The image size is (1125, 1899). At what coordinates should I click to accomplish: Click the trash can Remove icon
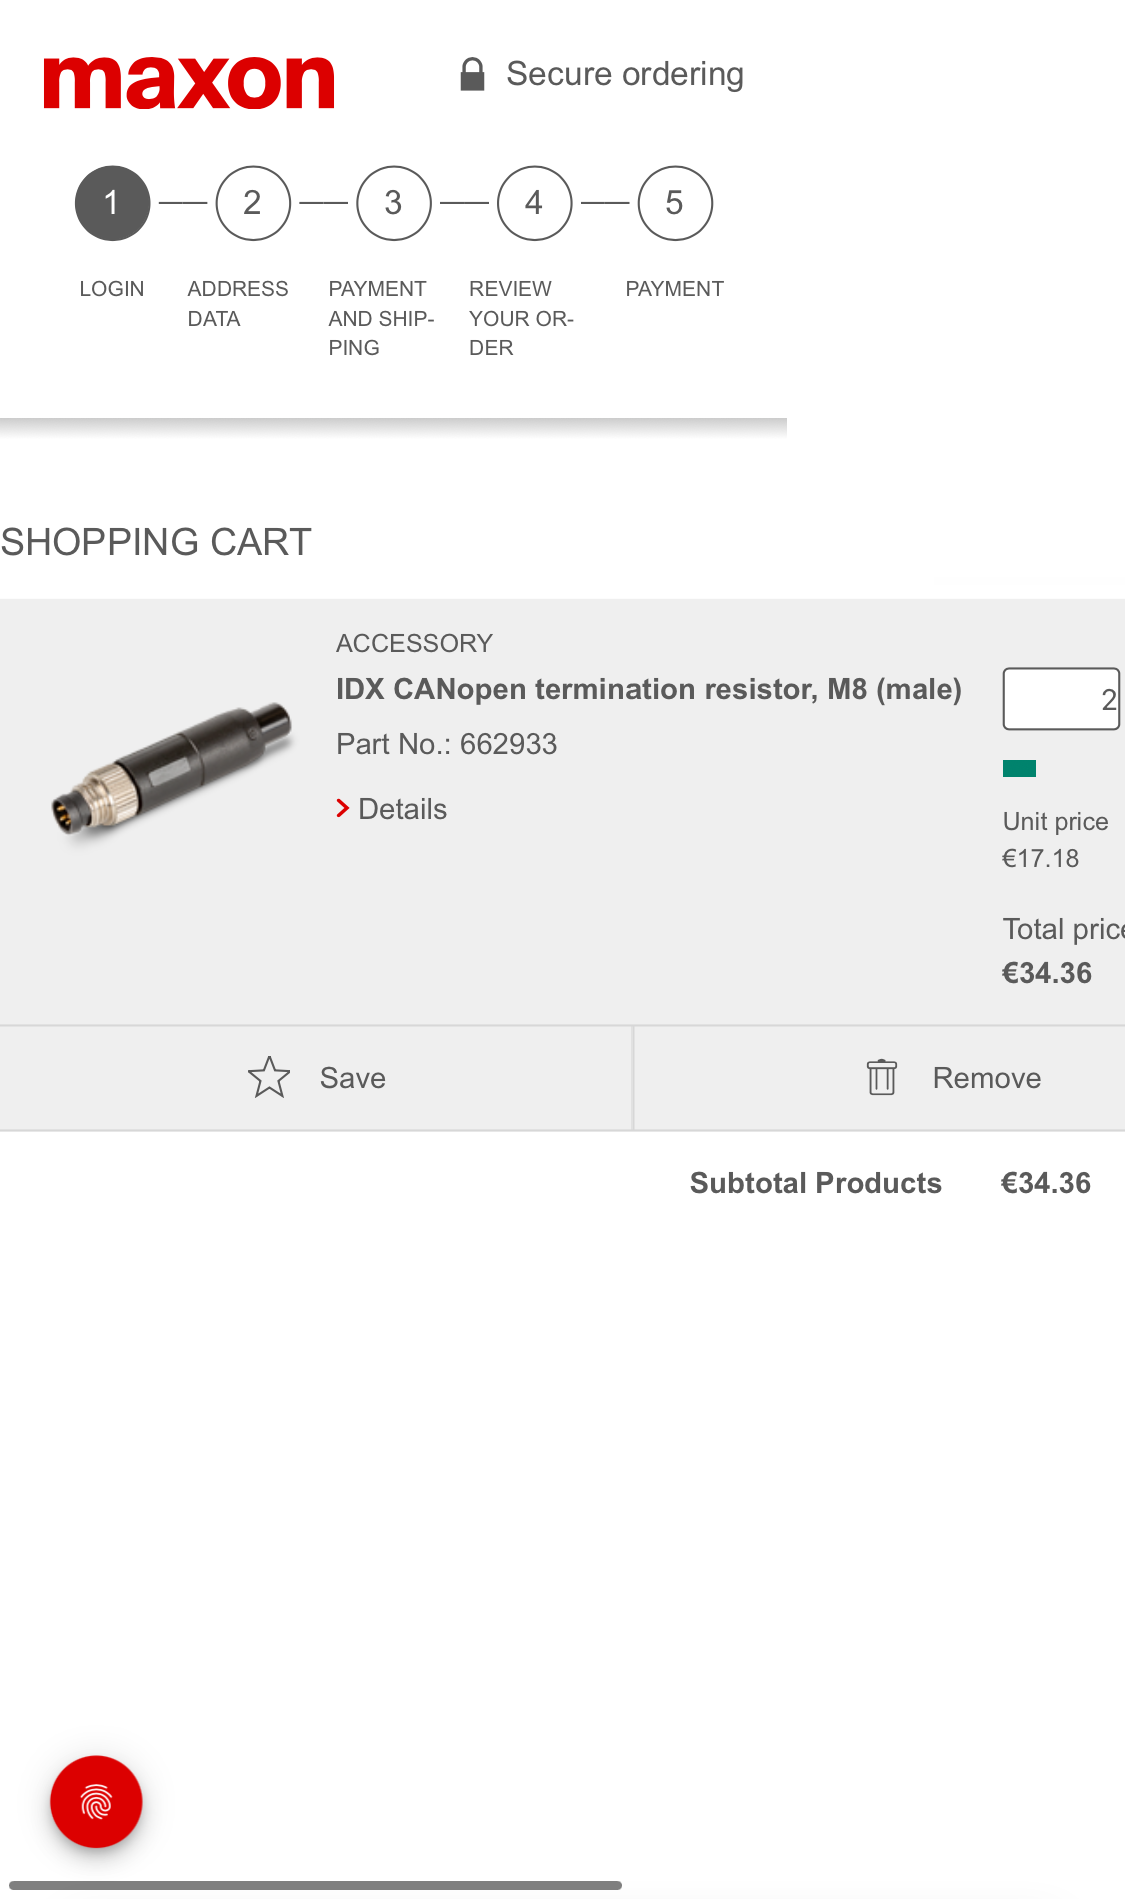881,1078
